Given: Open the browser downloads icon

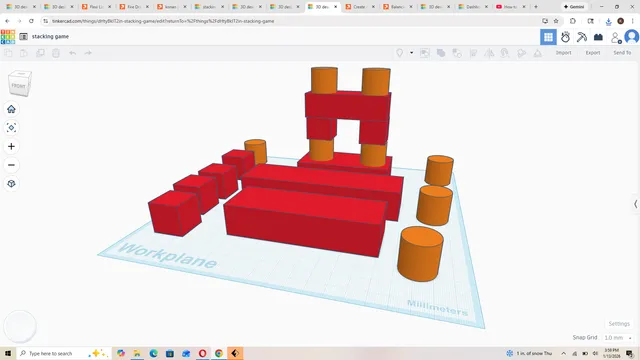Looking at the screenshot, I should pyautogui.click(x=608, y=21).
